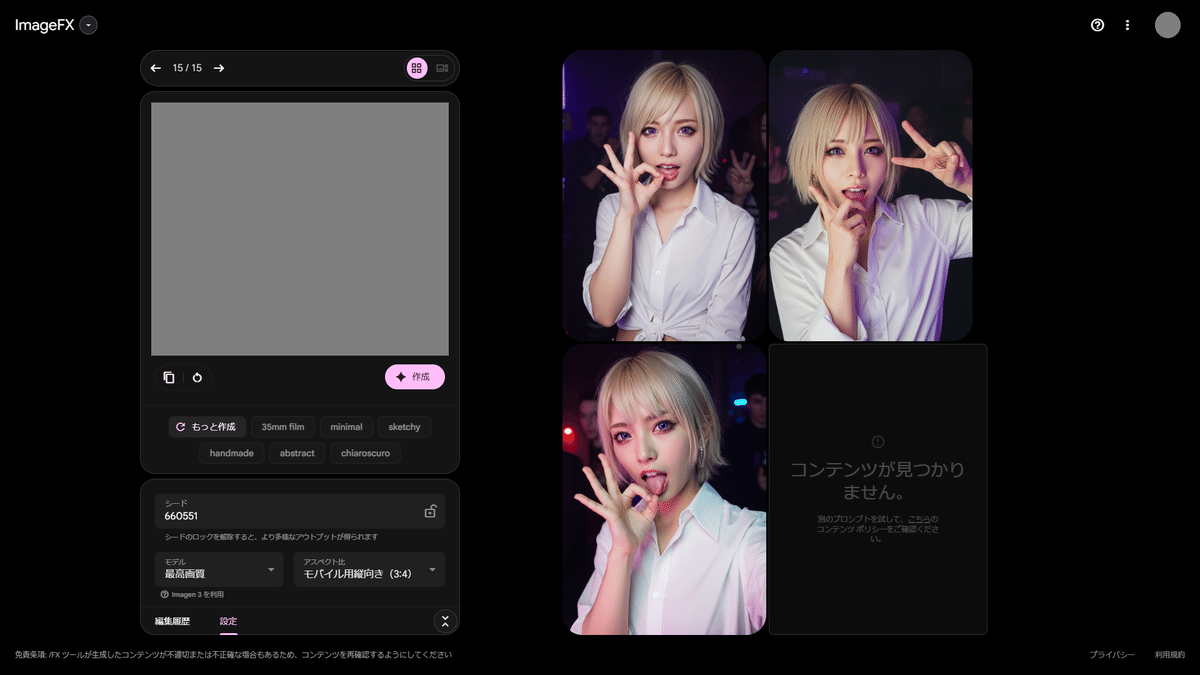The image size is (1200, 675).
Task: Open the three-dot overflow menu top right
Action: pos(1127,25)
